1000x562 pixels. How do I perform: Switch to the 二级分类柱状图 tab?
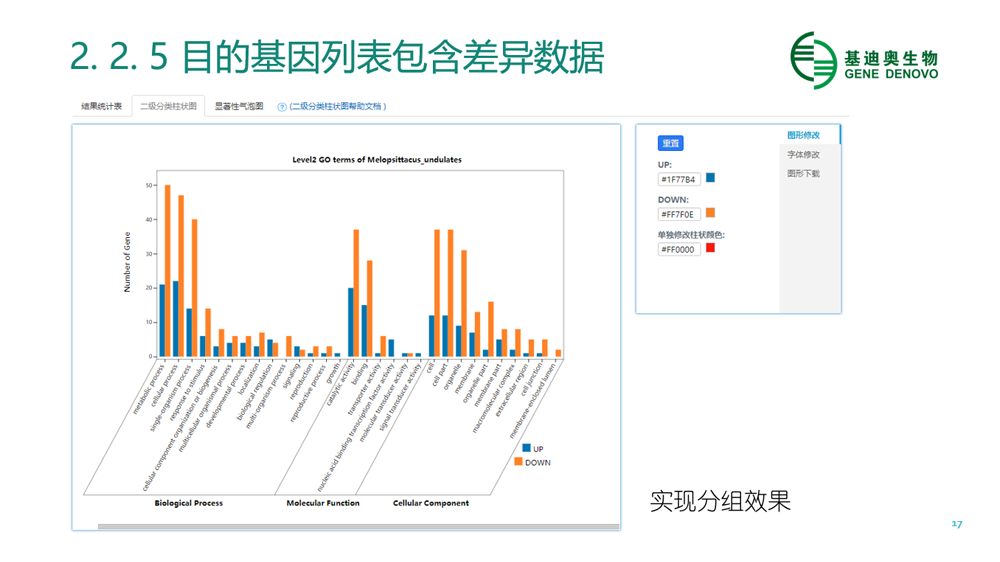tap(168, 107)
